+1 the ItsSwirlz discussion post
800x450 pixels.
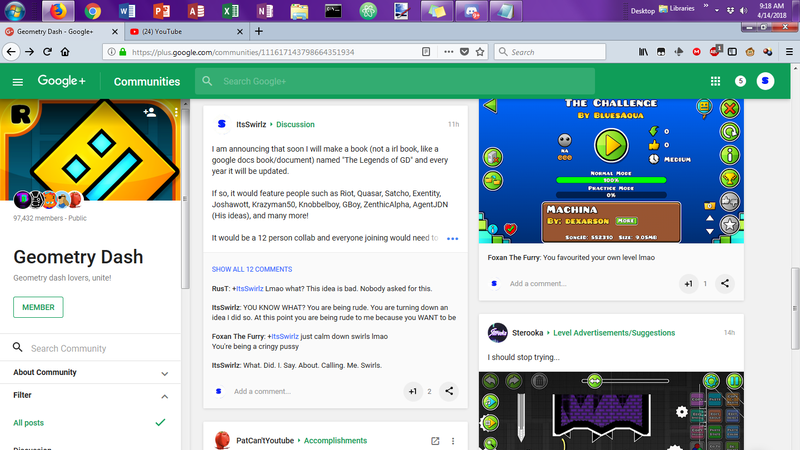[x=412, y=391]
